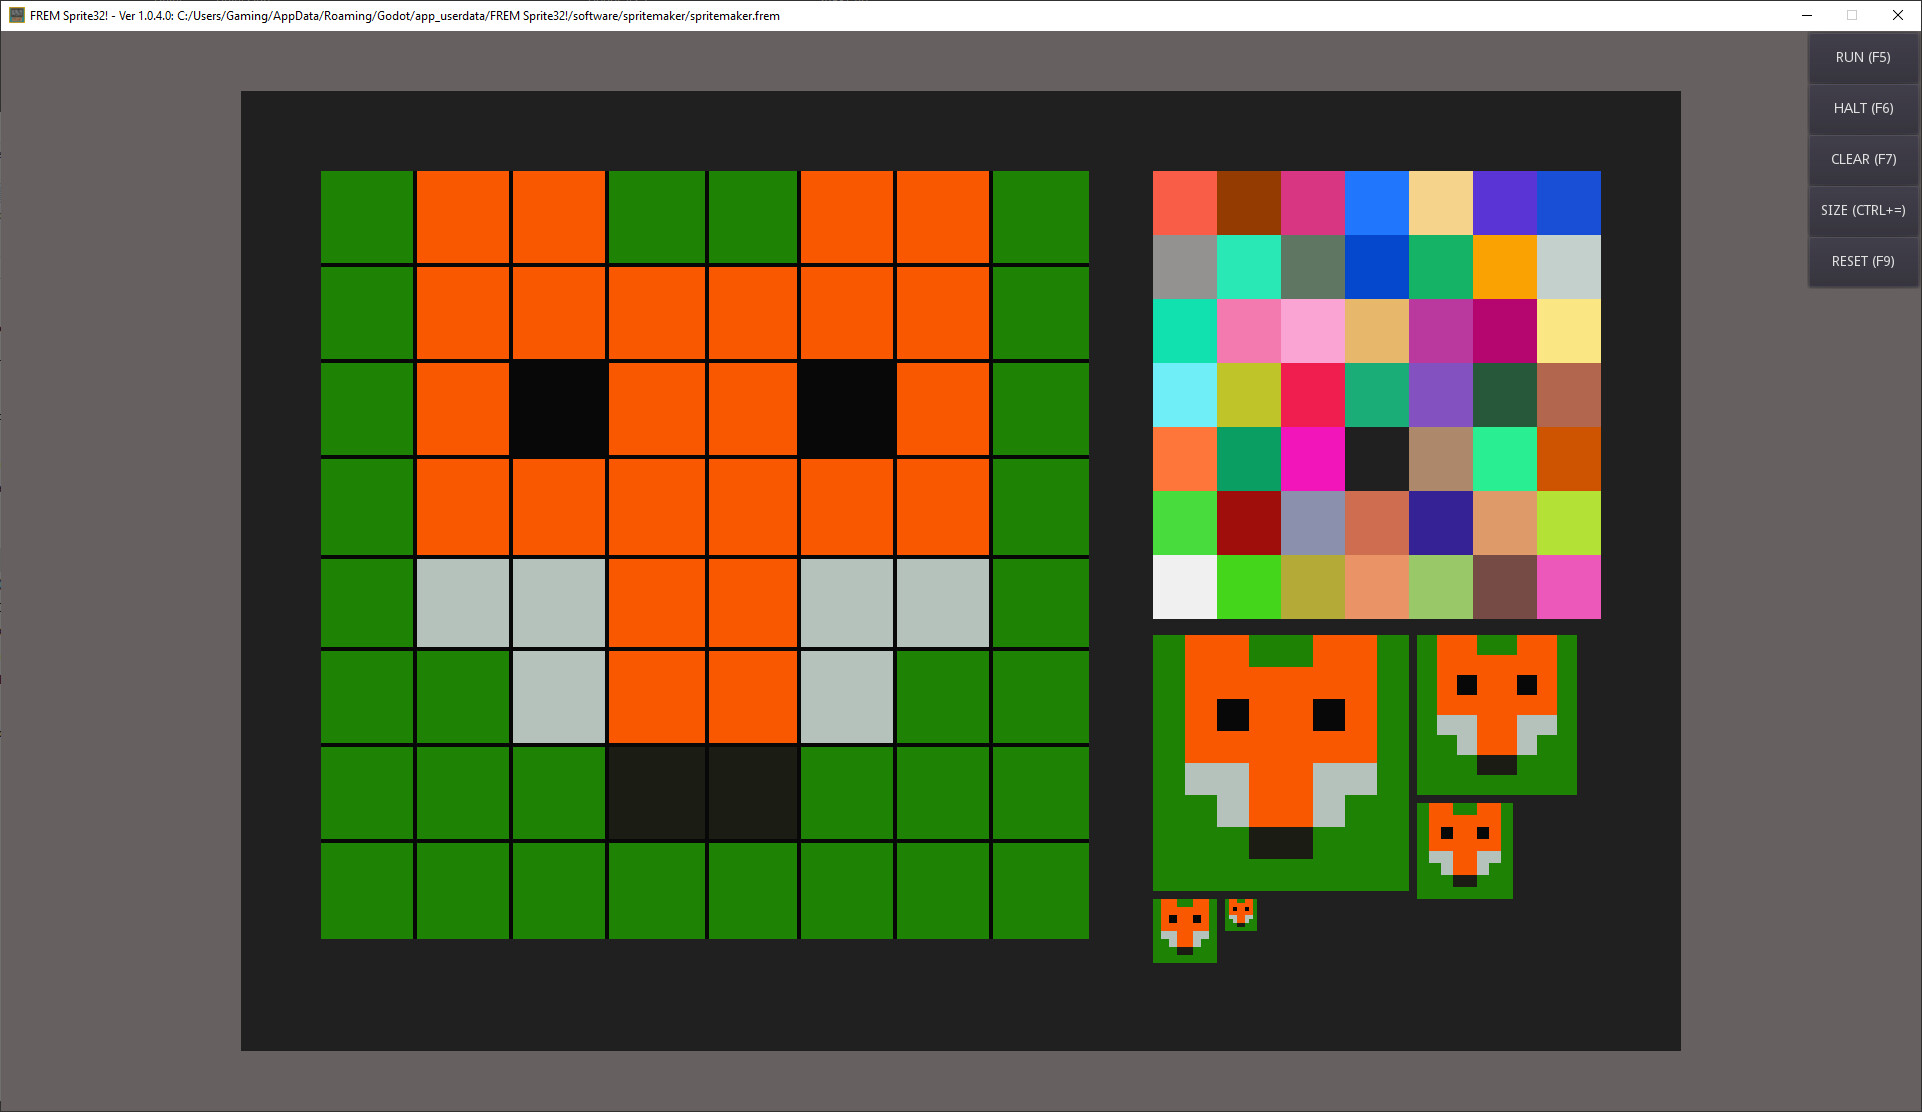Select the salmon red palette swatch
Screen dimensions: 1922x1112
(x=1185, y=202)
